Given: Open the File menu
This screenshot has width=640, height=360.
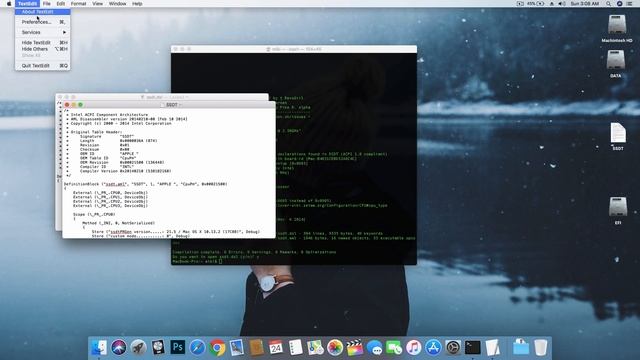Looking at the screenshot, I should pos(47,4).
